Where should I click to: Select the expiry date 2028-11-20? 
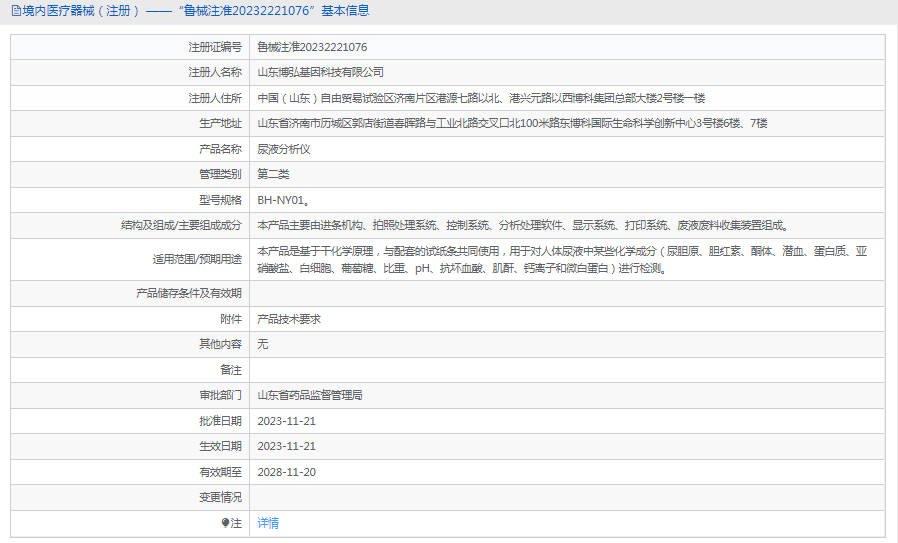[x=287, y=472]
